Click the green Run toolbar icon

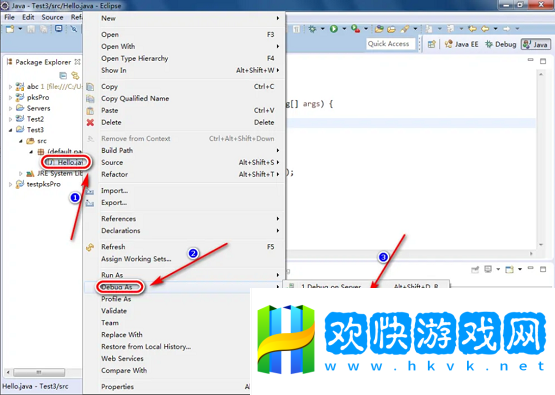click(333, 29)
